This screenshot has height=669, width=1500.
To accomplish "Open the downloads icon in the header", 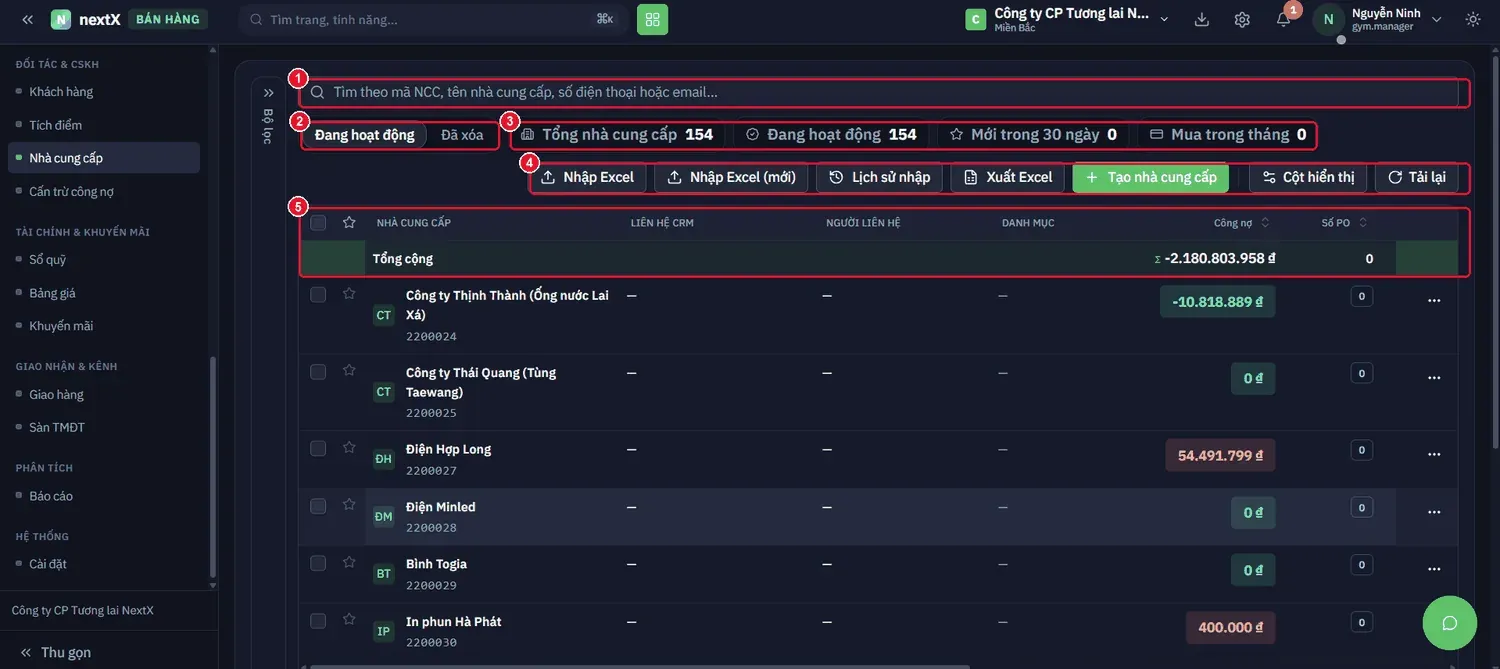I will [x=1202, y=19].
